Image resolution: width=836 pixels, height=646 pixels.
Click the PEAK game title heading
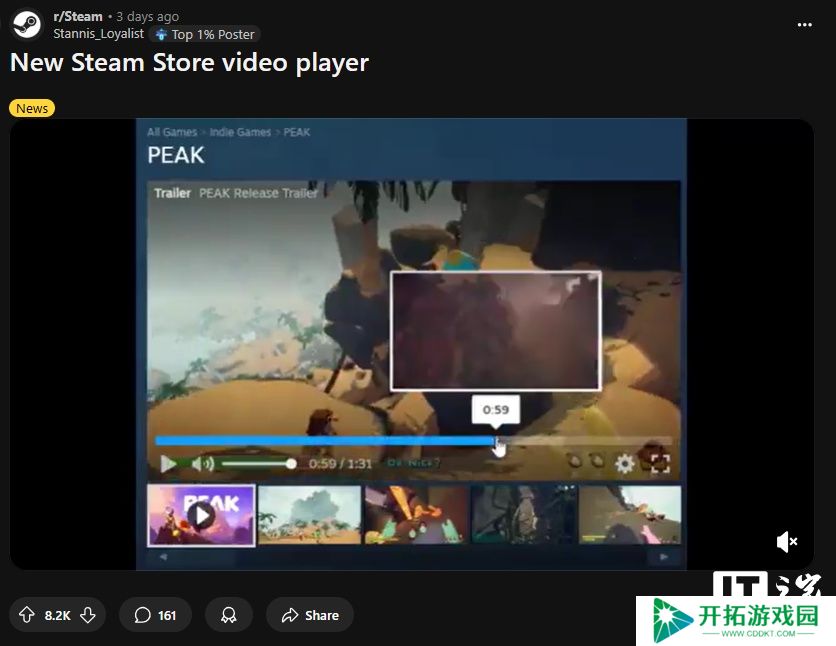175,155
